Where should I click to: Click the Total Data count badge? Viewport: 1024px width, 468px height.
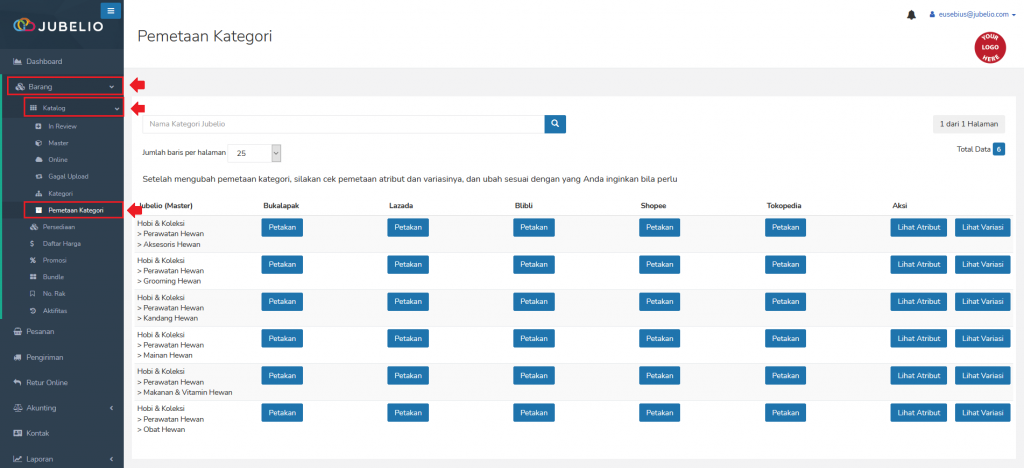(x=999, y=149)
